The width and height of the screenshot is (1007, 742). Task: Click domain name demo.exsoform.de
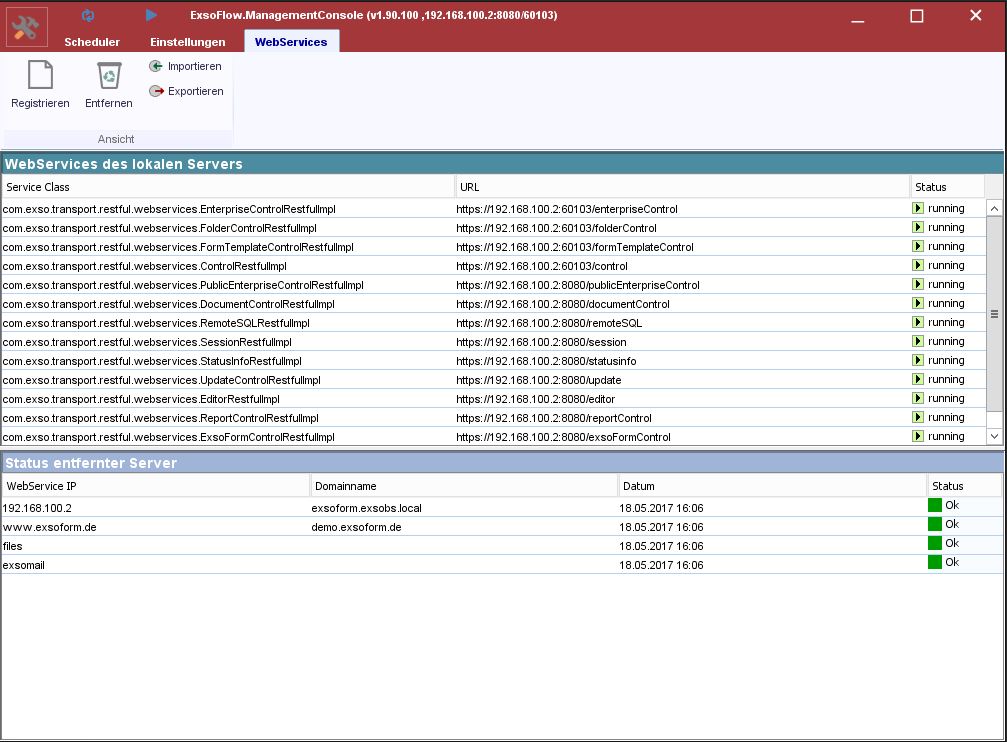(x=356, y=527)
